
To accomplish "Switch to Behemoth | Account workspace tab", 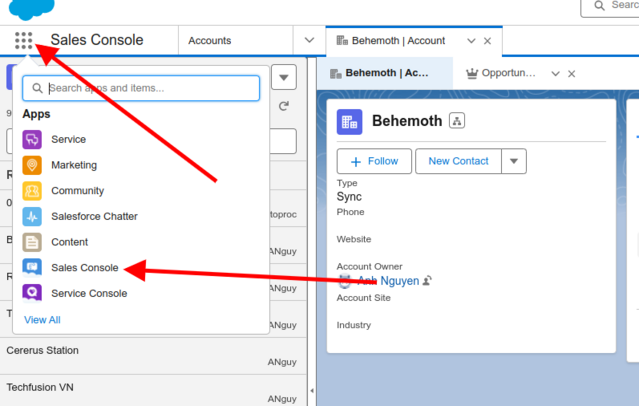I will (x=398, y=41).
